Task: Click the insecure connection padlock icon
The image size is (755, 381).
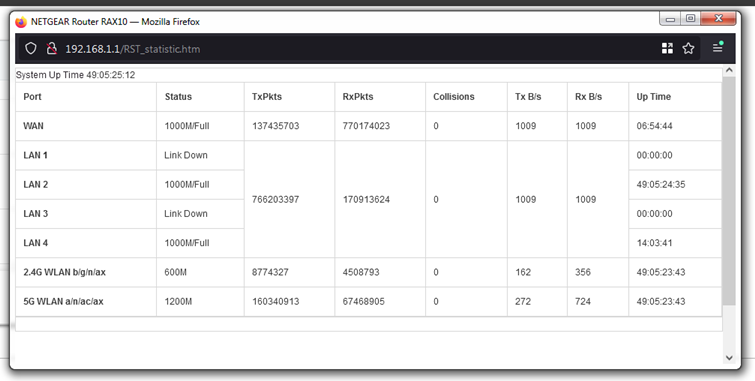Action: (52, 49)
